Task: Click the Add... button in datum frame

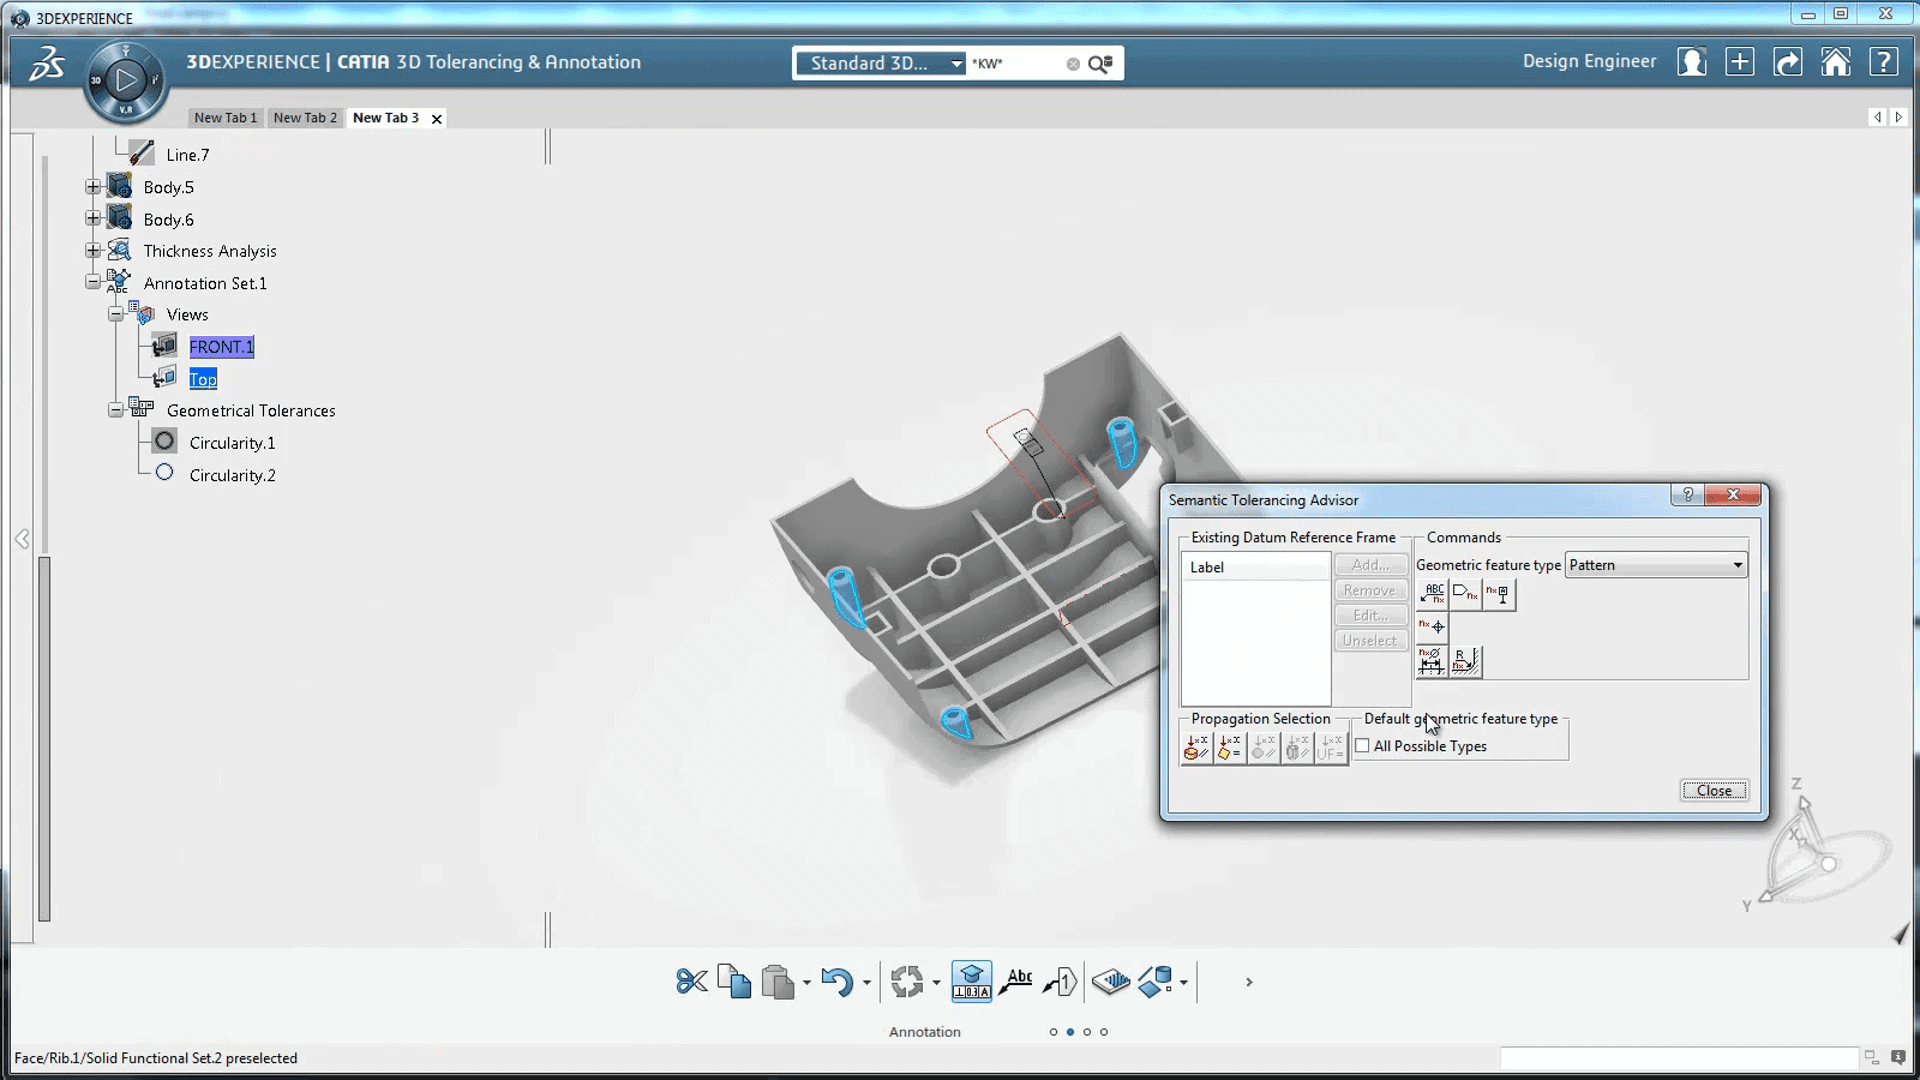Action: [x=1370, y=565]
